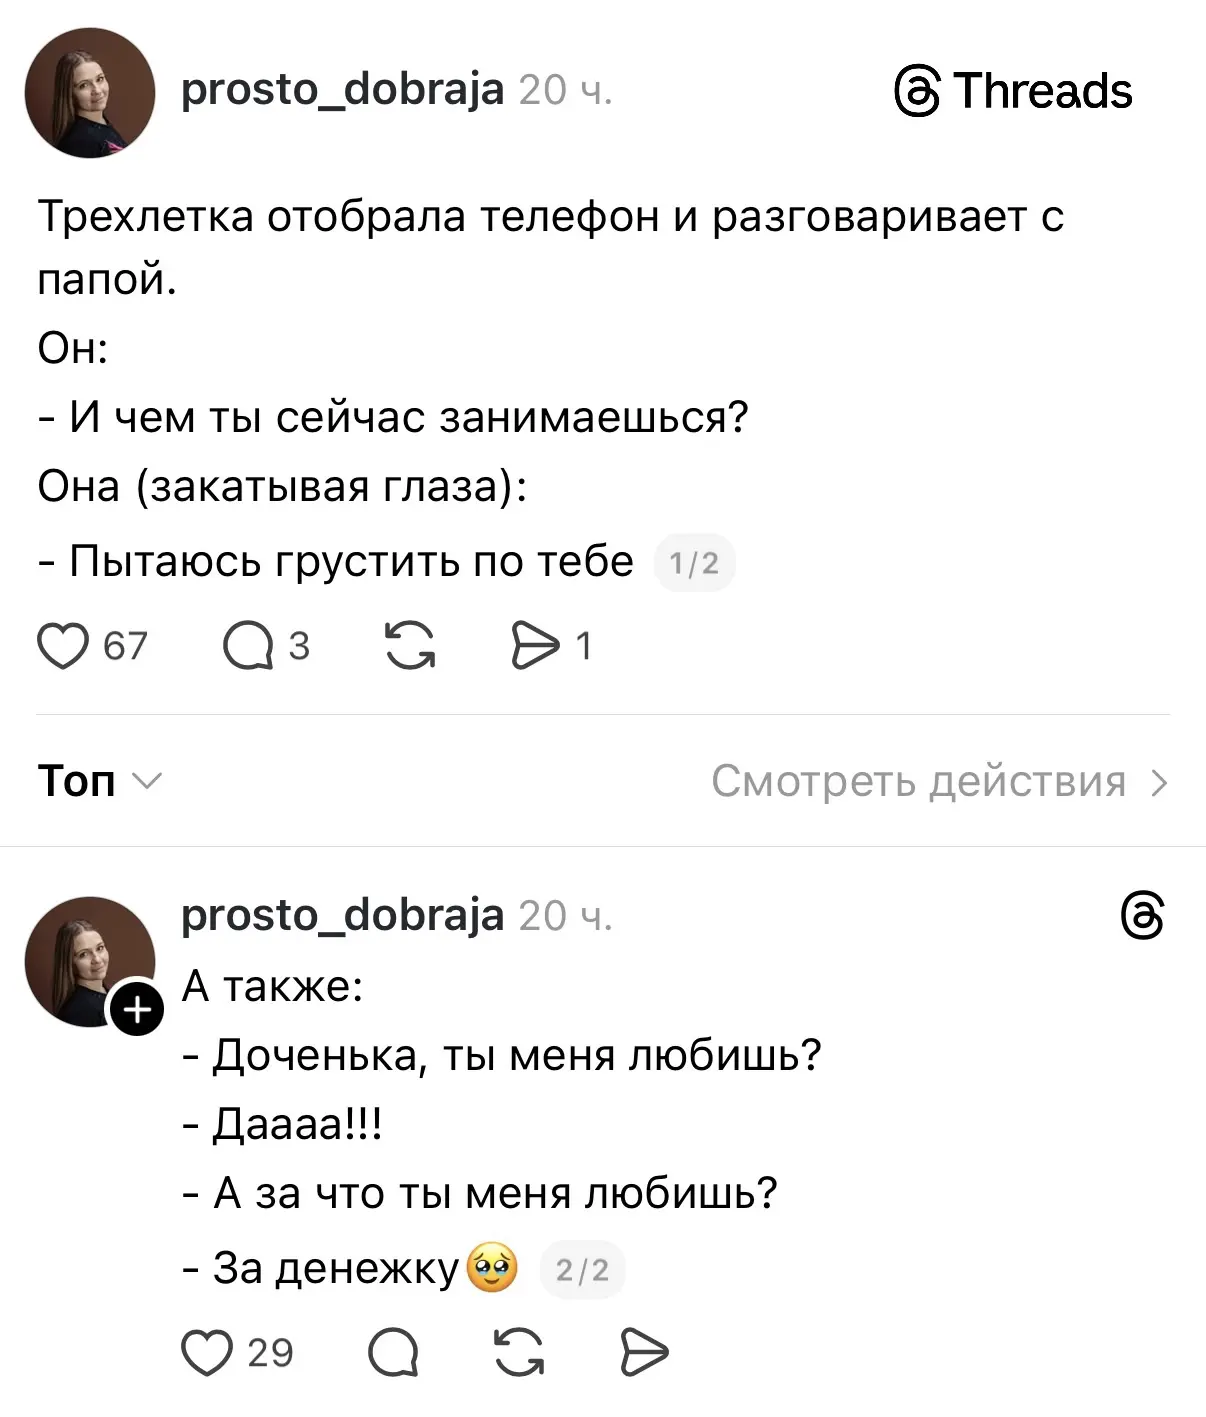
Task: Open prosto_dobraja profile from first post
Action: tap(342, 90)
